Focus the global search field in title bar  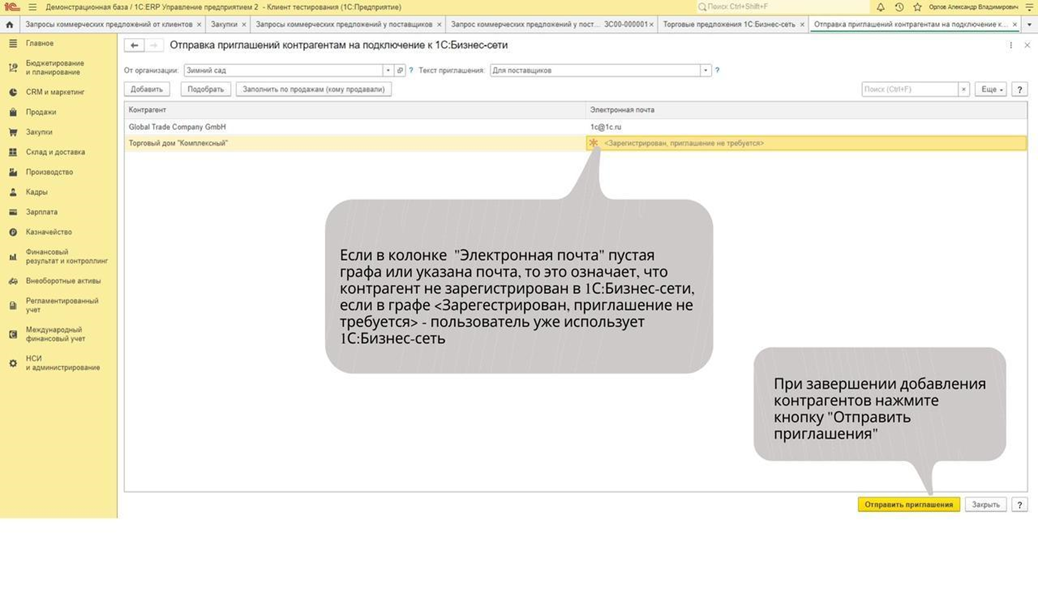[x=781, y=7]
